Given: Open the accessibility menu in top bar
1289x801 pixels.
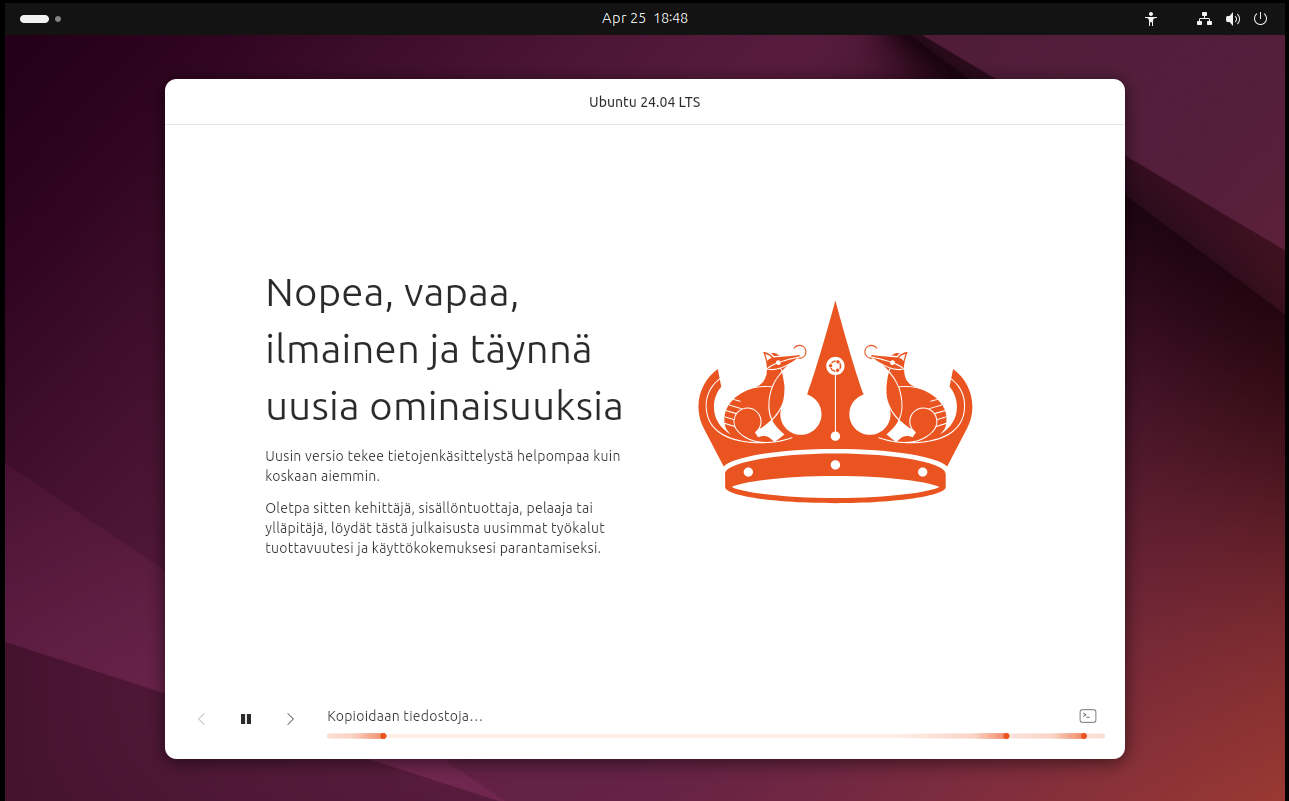Looking at the screenshot, I should 1151,18.
